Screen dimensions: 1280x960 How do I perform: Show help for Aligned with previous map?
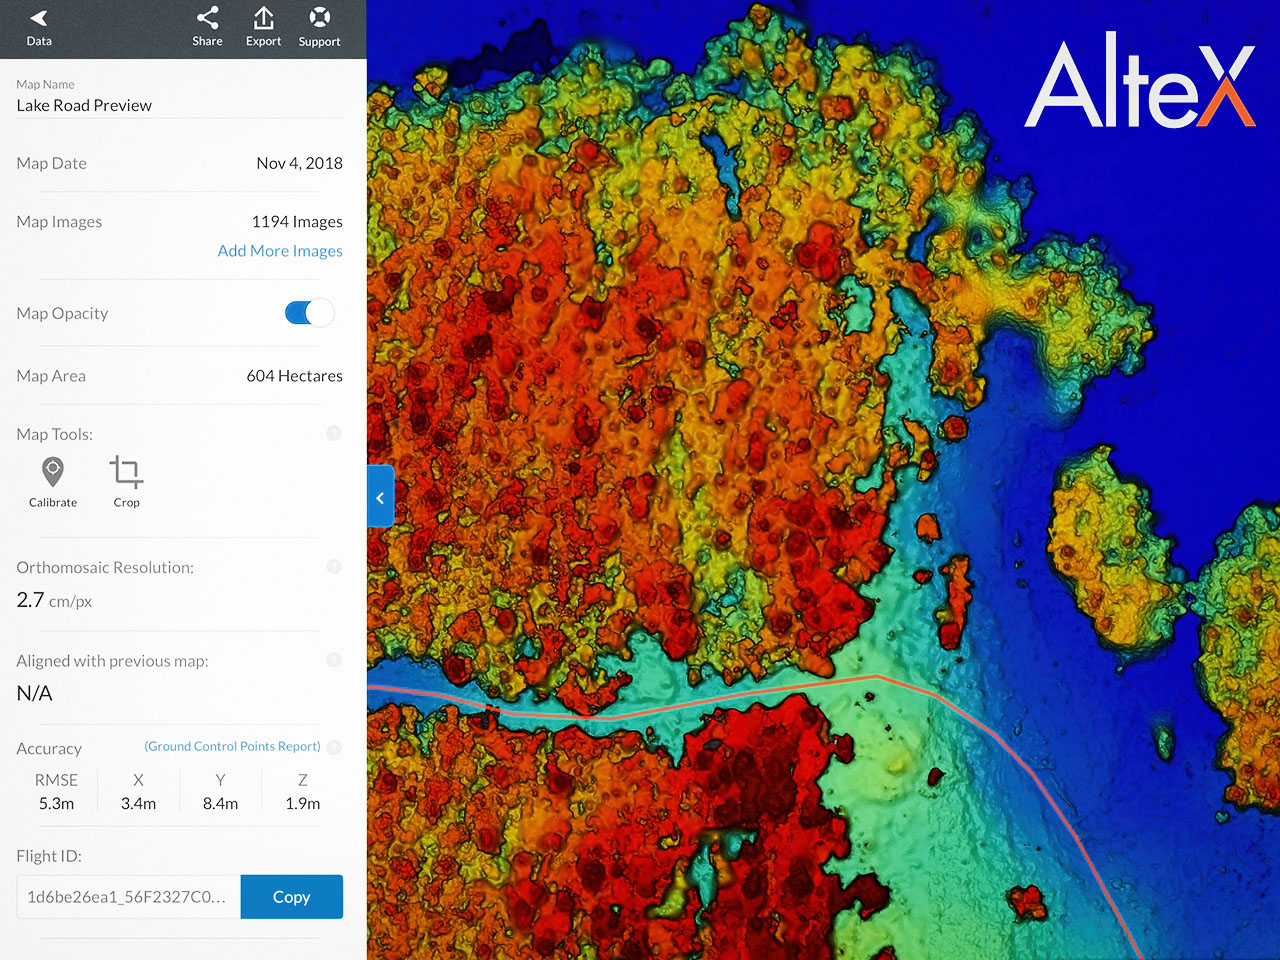point(334,660)
